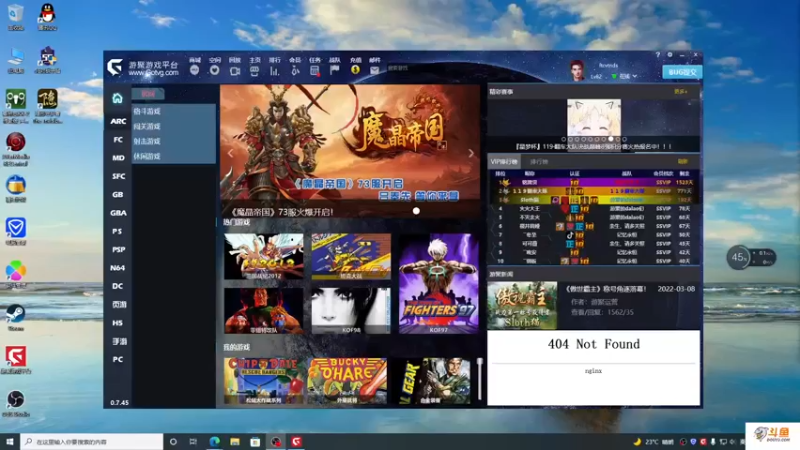Select the highlighted 精彩赛事 carousel dot
The height and width of the screenshot is (450, 800).
(611, 139)
